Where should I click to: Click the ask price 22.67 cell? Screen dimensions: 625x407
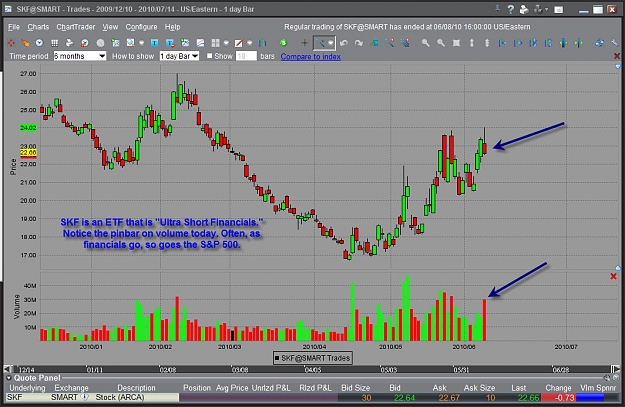pyautogui.click(x=449, y=397)
